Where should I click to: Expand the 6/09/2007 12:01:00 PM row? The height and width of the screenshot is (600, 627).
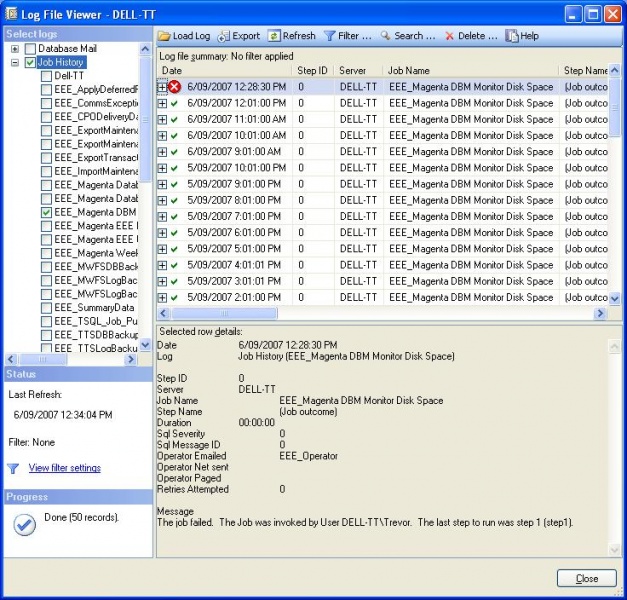[162, 103]
